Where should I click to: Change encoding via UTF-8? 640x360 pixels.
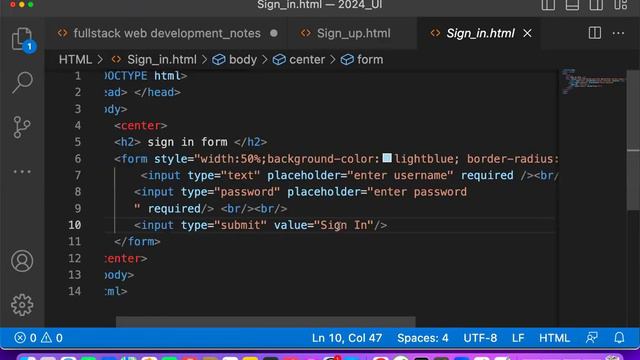click(480, 338)
